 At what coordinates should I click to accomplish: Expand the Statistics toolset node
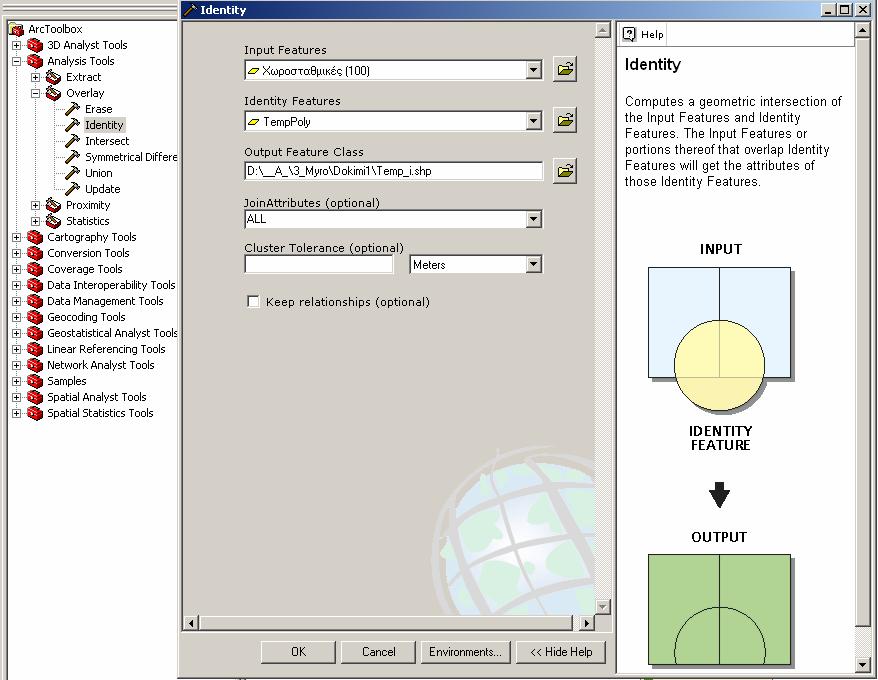pos(35,221)
